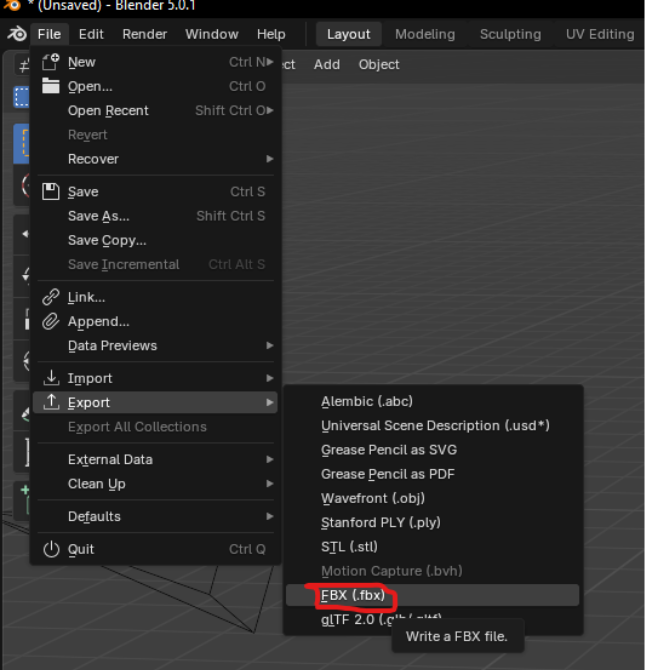The height and width of the screenshot is (670, 645).
Task: Export as Stanford PLY (.ply)
Action: pyautogui.click(x=433, y=522)
